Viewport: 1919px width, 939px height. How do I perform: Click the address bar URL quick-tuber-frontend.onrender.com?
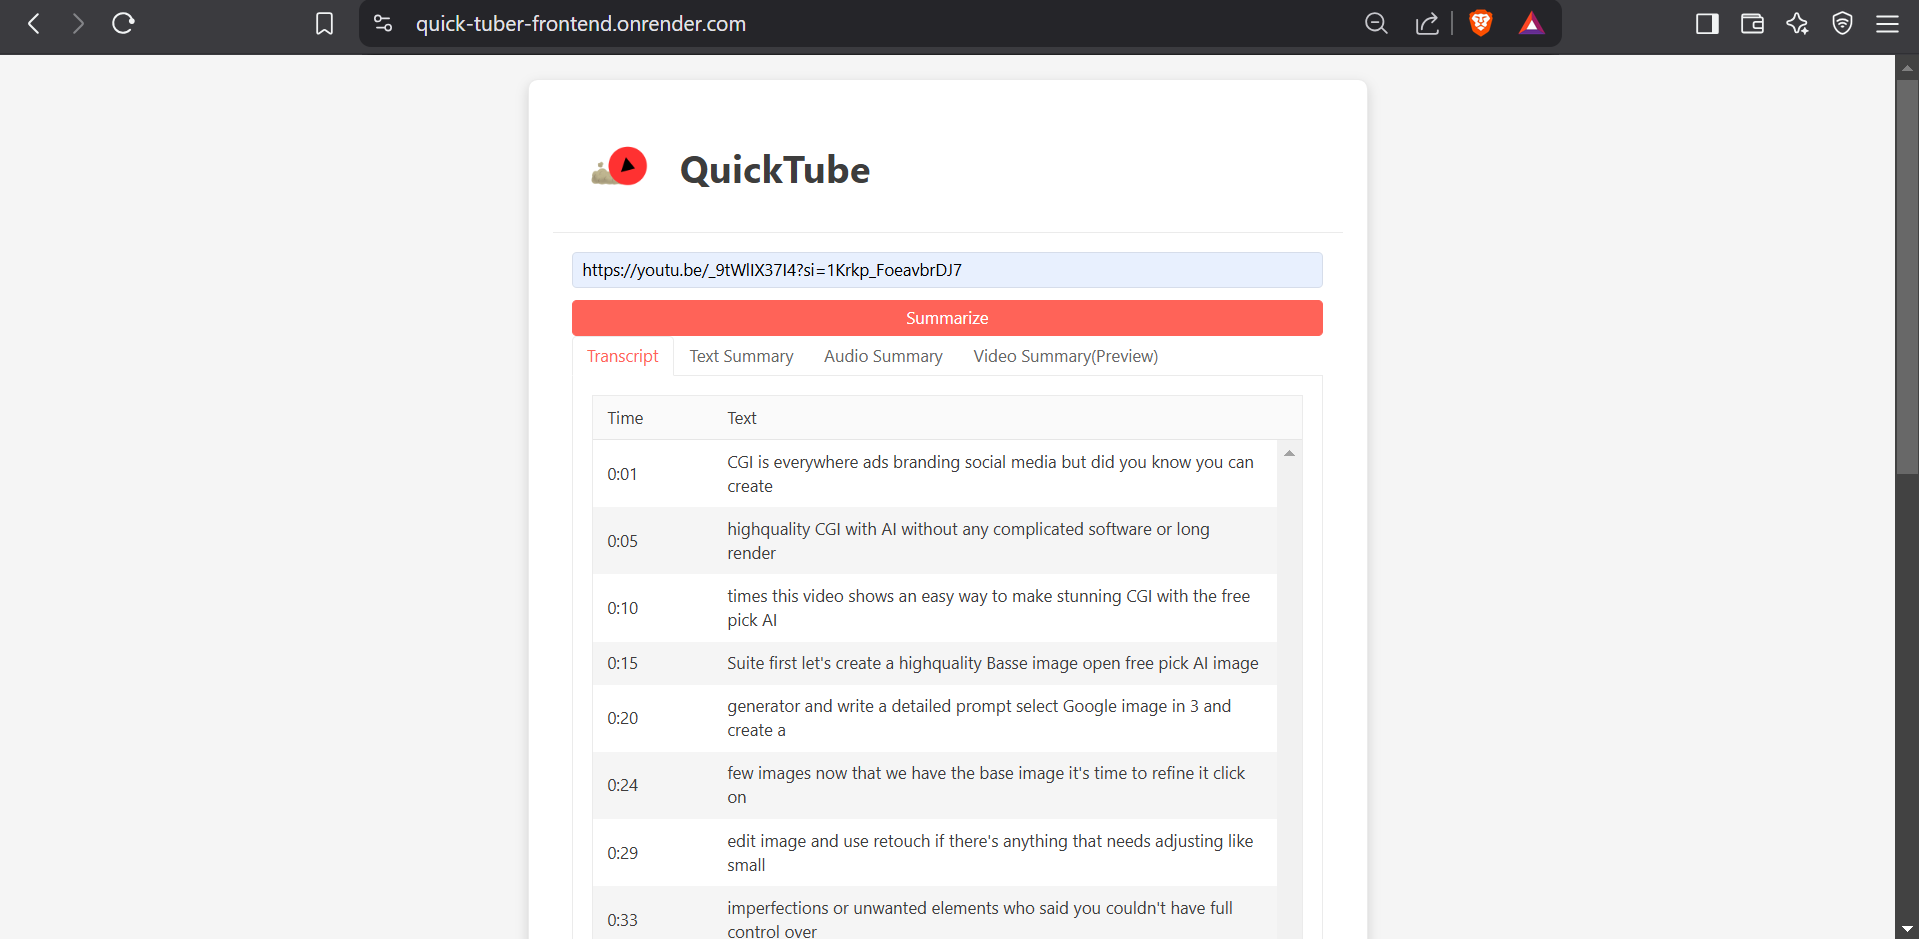pyautogui.click(x=581, y=24)
